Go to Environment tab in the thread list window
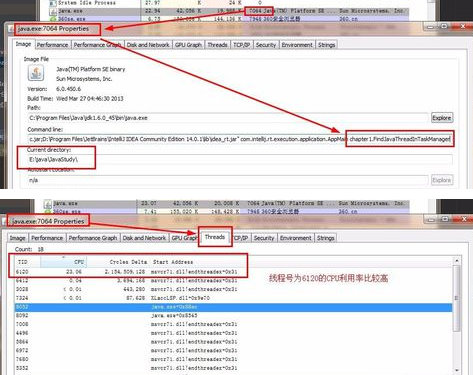 coord(296,238)
